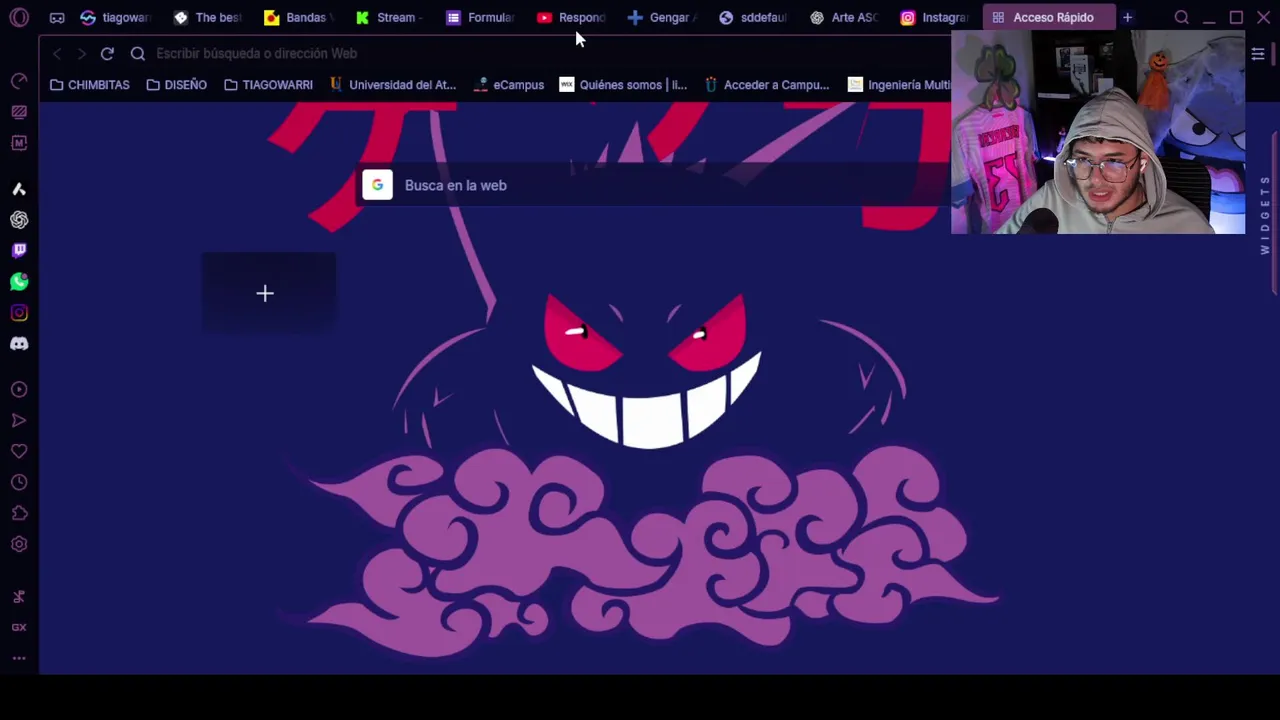Open 'Quiénes somos' bookmark
Screen dimensions: 1280x720
[624, 85]
